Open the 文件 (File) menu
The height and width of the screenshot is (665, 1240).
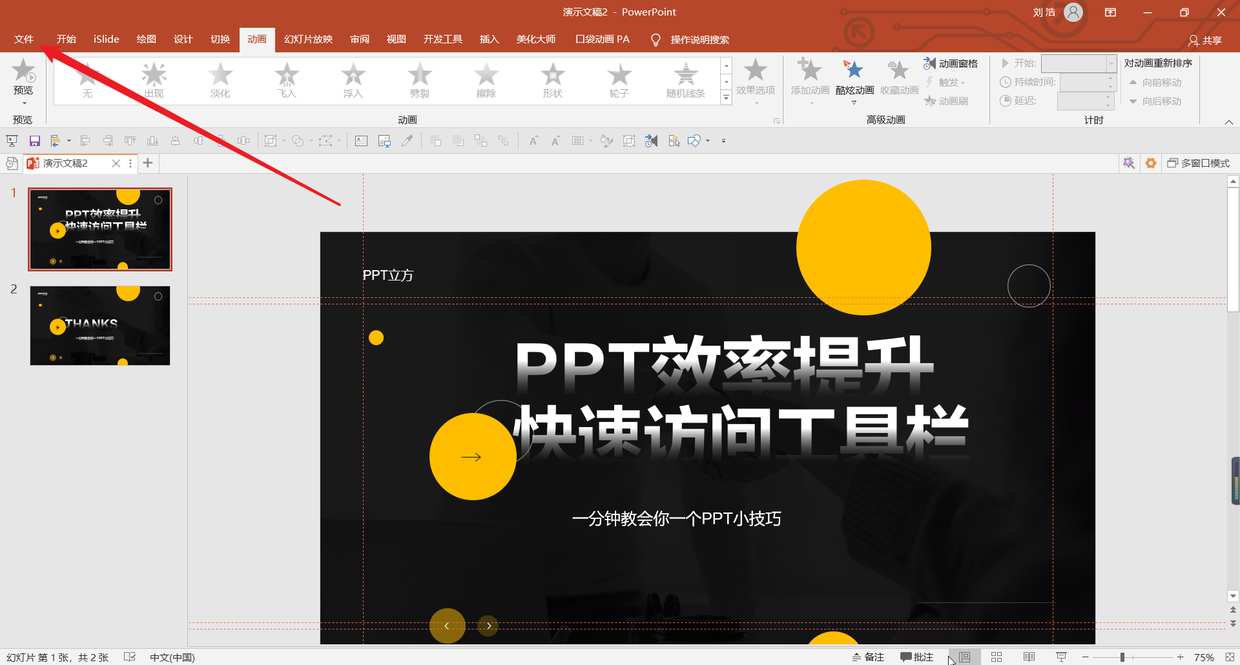[x=24, y=40]
